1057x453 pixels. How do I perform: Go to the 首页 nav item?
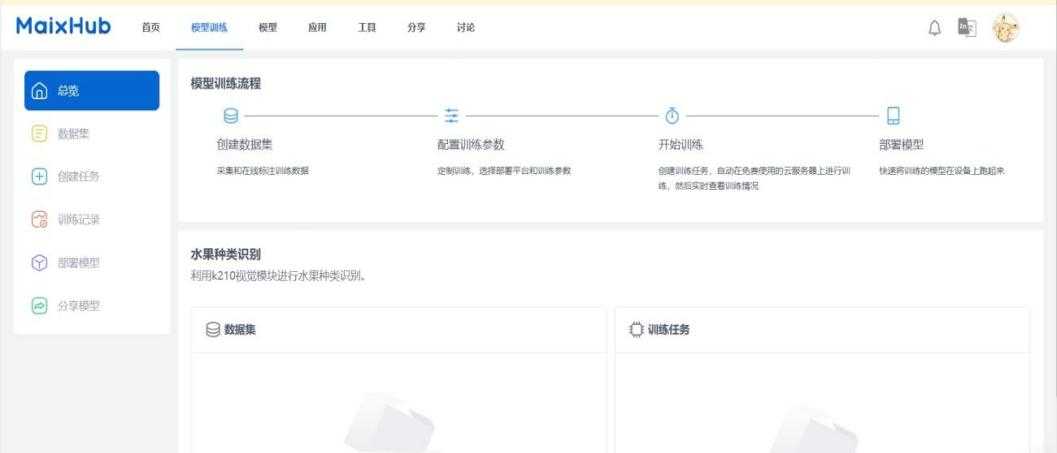coord(151,28)
